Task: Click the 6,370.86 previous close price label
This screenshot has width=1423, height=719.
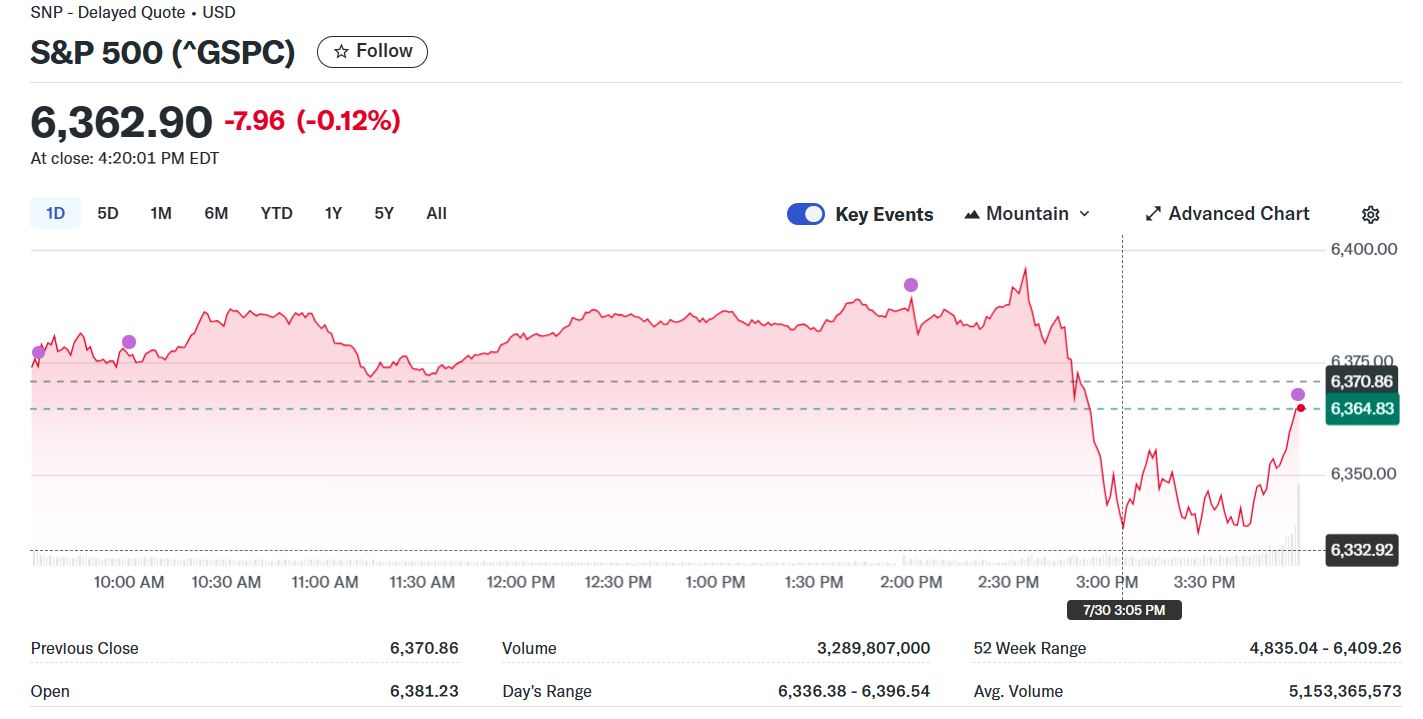Action: tap(1361, 381)
